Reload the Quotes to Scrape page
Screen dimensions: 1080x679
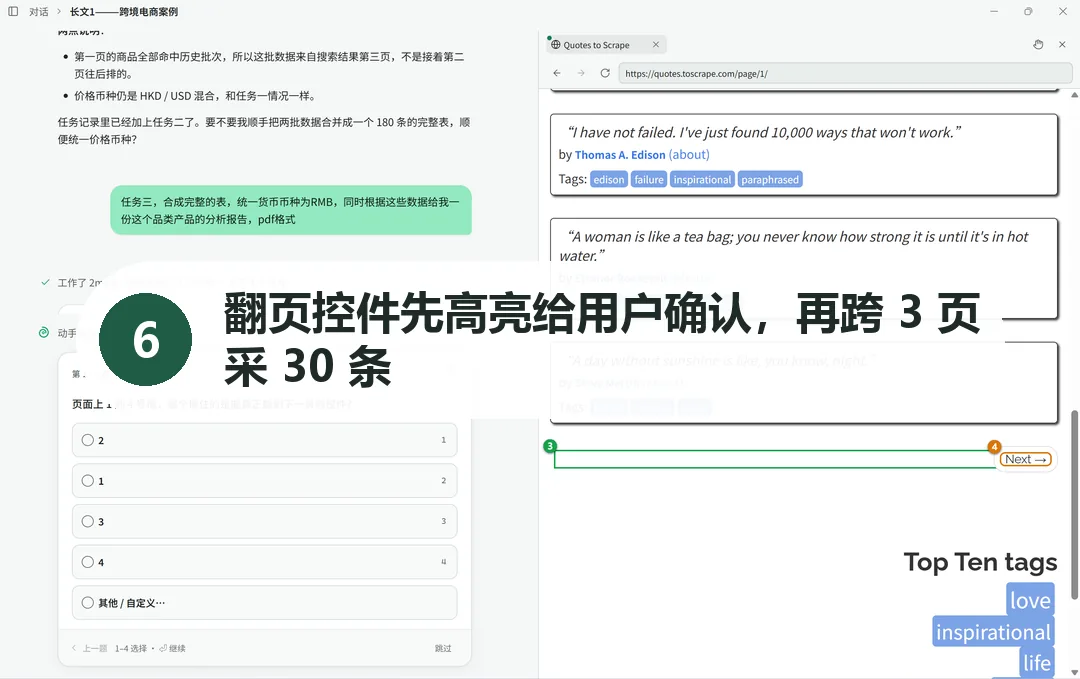click(605, 73)
